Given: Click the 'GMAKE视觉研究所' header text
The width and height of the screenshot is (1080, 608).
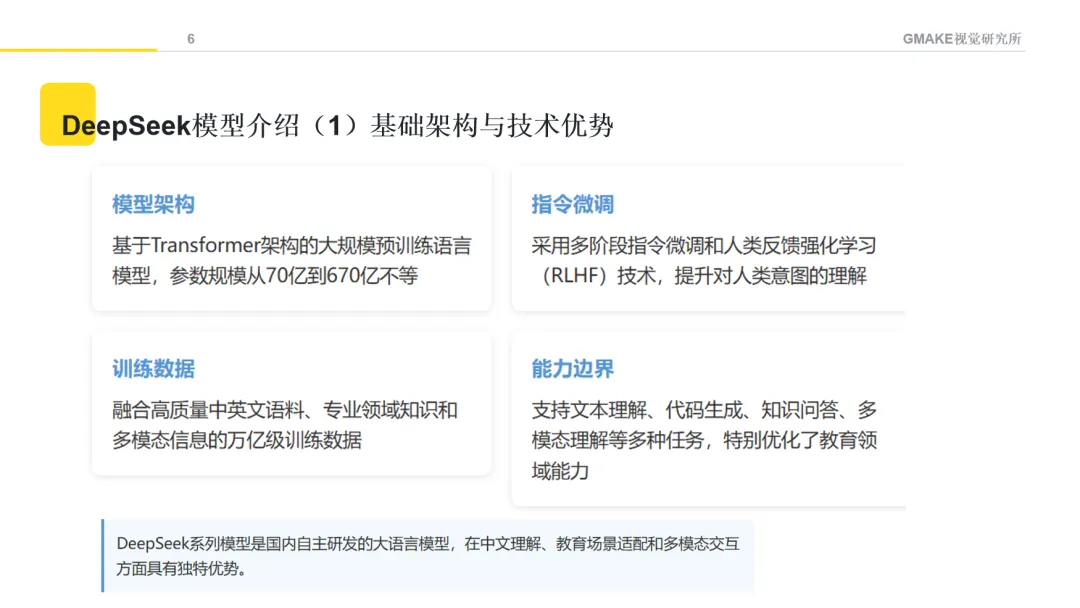Looking at the screenshot, I should tap(962, 39).
